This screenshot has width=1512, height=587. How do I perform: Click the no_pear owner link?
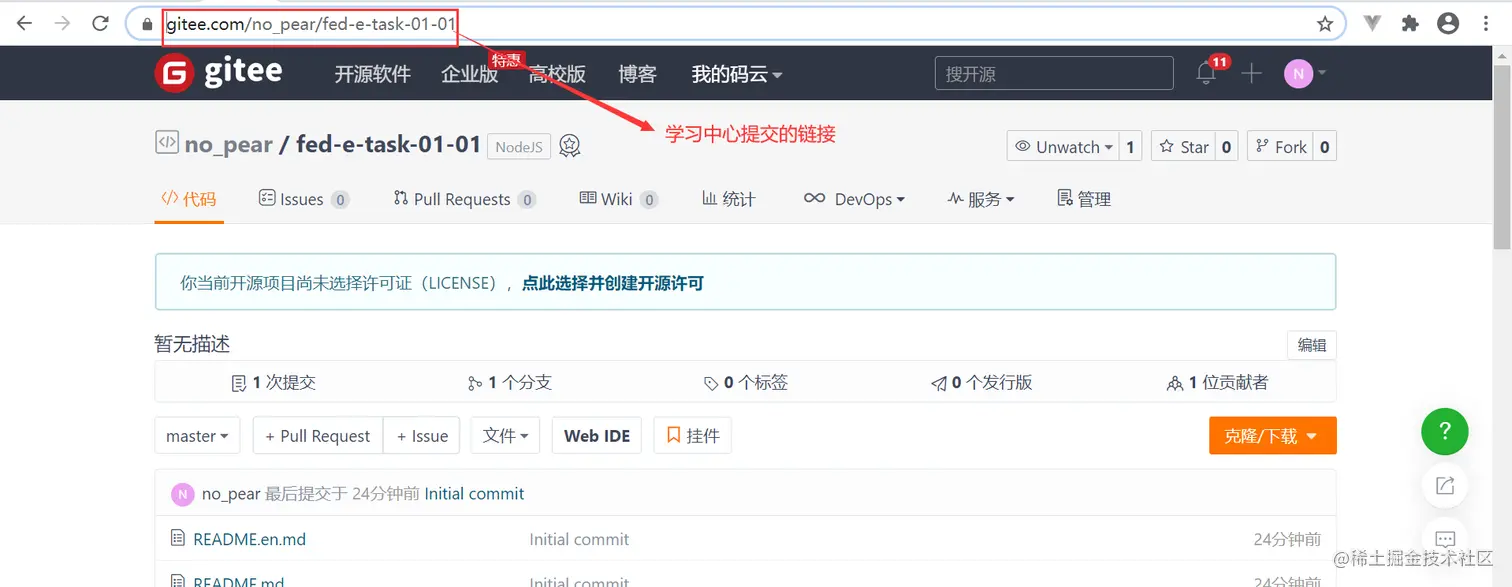(x=228, y=144)
